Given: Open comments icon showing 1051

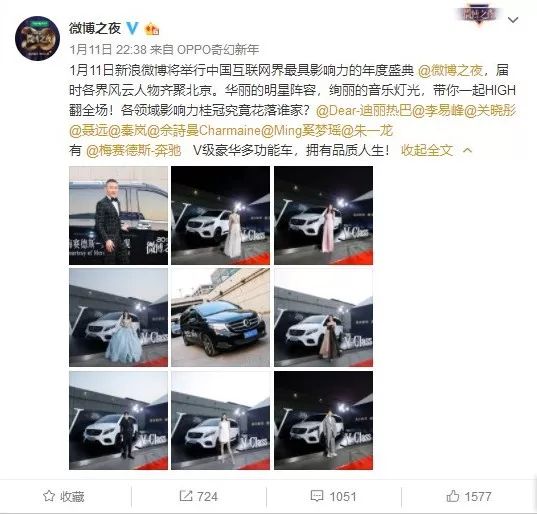Looking at the screenshot, I should click(333, 496).
